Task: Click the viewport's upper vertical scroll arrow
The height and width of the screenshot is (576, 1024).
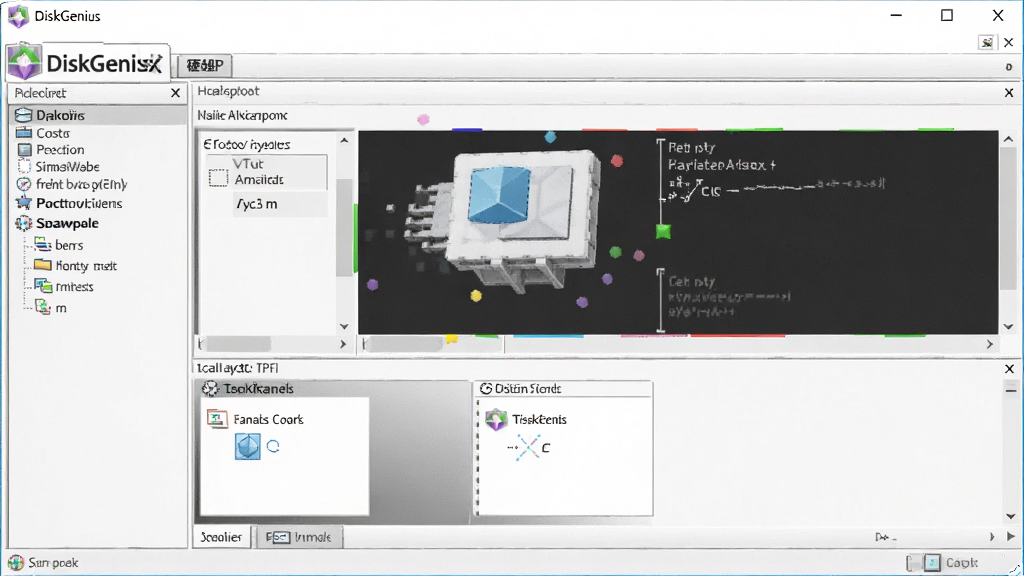Action: pyautogui.click(x=1008, y=139)
